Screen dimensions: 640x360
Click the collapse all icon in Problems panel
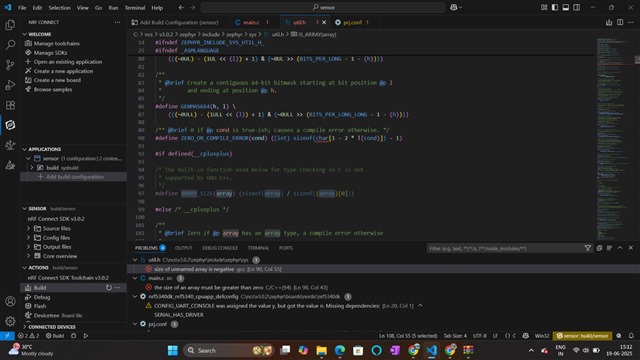(599, 248)
